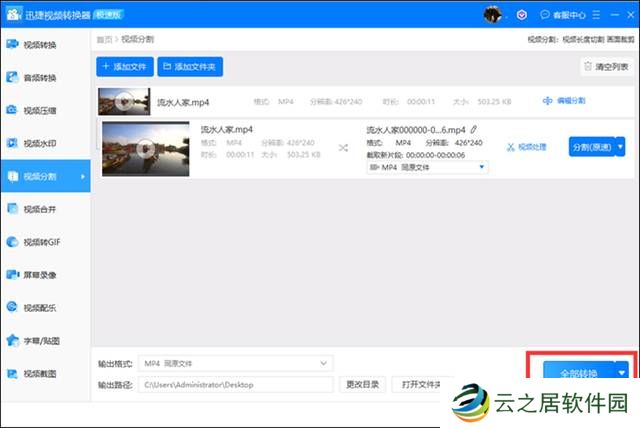Play the 流水人家.mp4 preview thumbnail
This screenshot has height=428, width=640.
[x=145, y=149]
